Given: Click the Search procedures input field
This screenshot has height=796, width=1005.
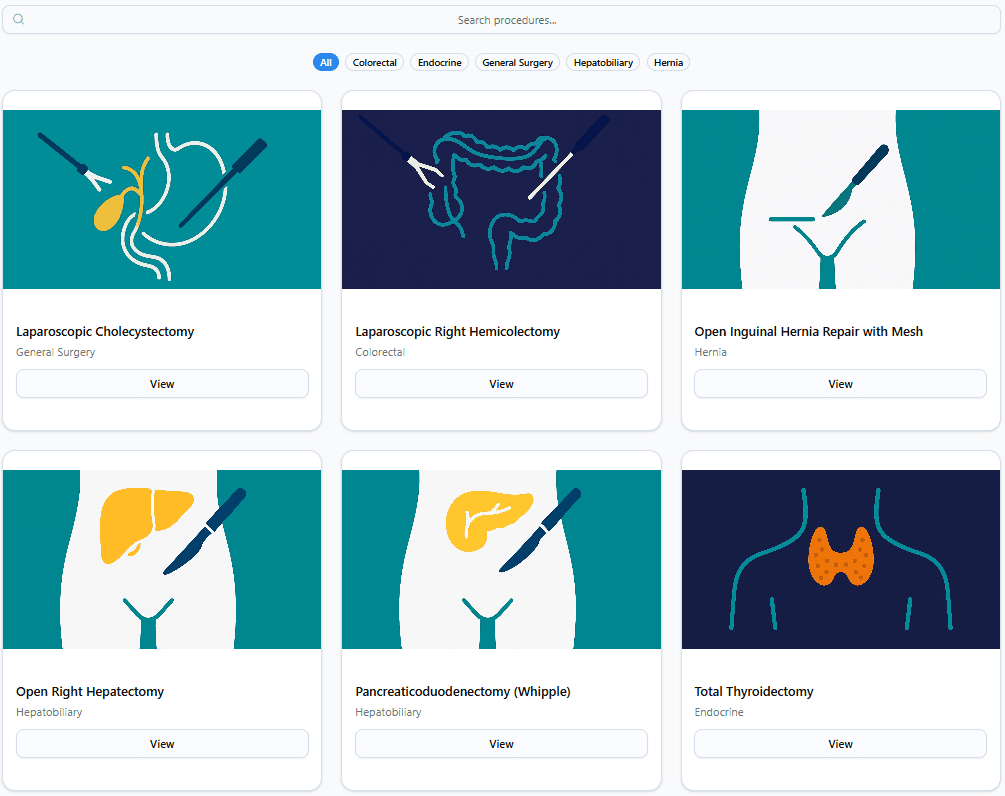Looking at the screenshot, I should point(502,19).
